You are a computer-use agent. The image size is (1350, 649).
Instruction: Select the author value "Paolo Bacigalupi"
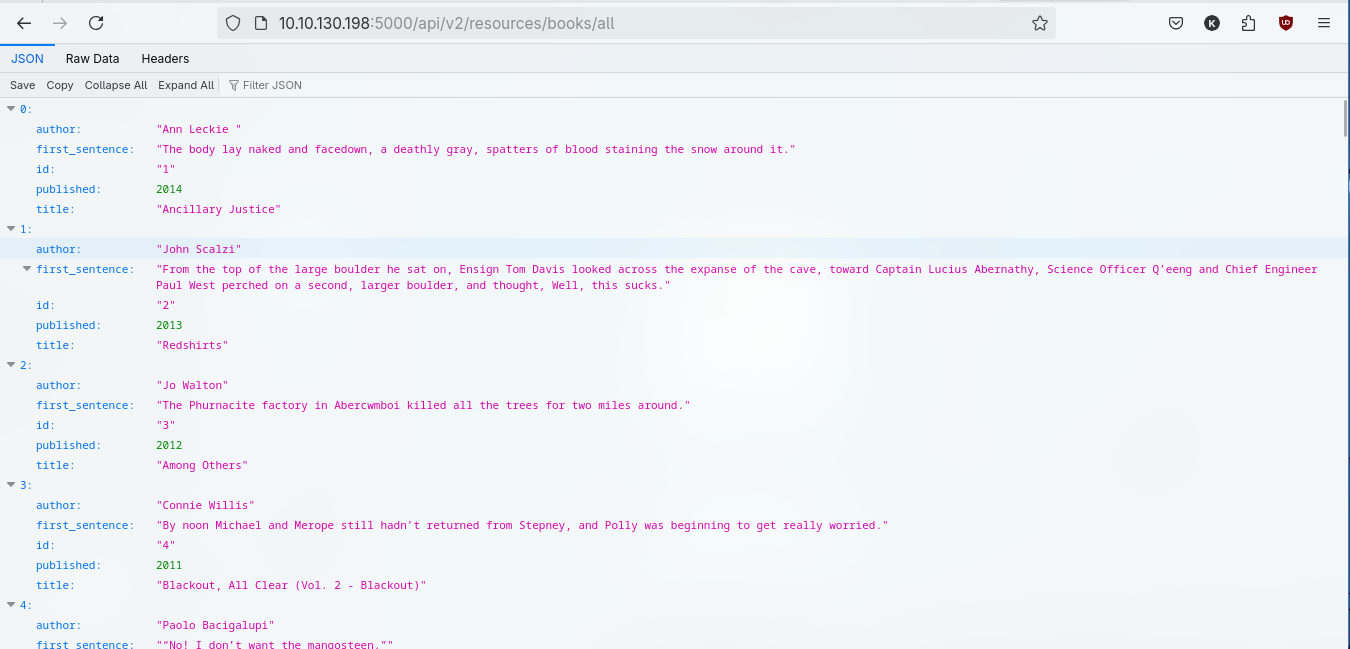click(215, 625)
